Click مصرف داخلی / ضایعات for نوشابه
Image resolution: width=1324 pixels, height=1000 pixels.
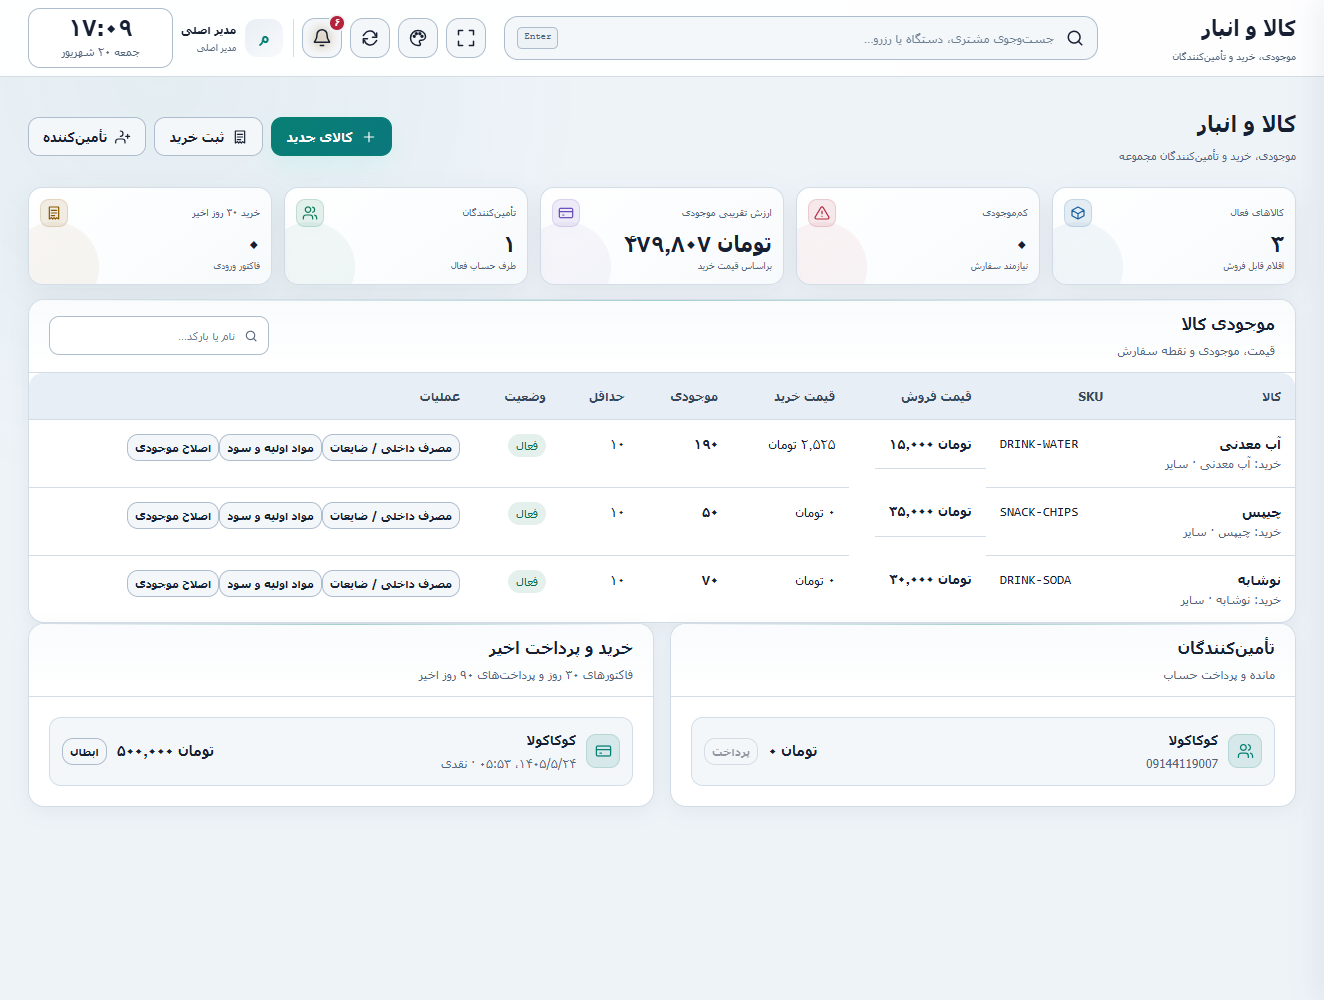point(391,584)
